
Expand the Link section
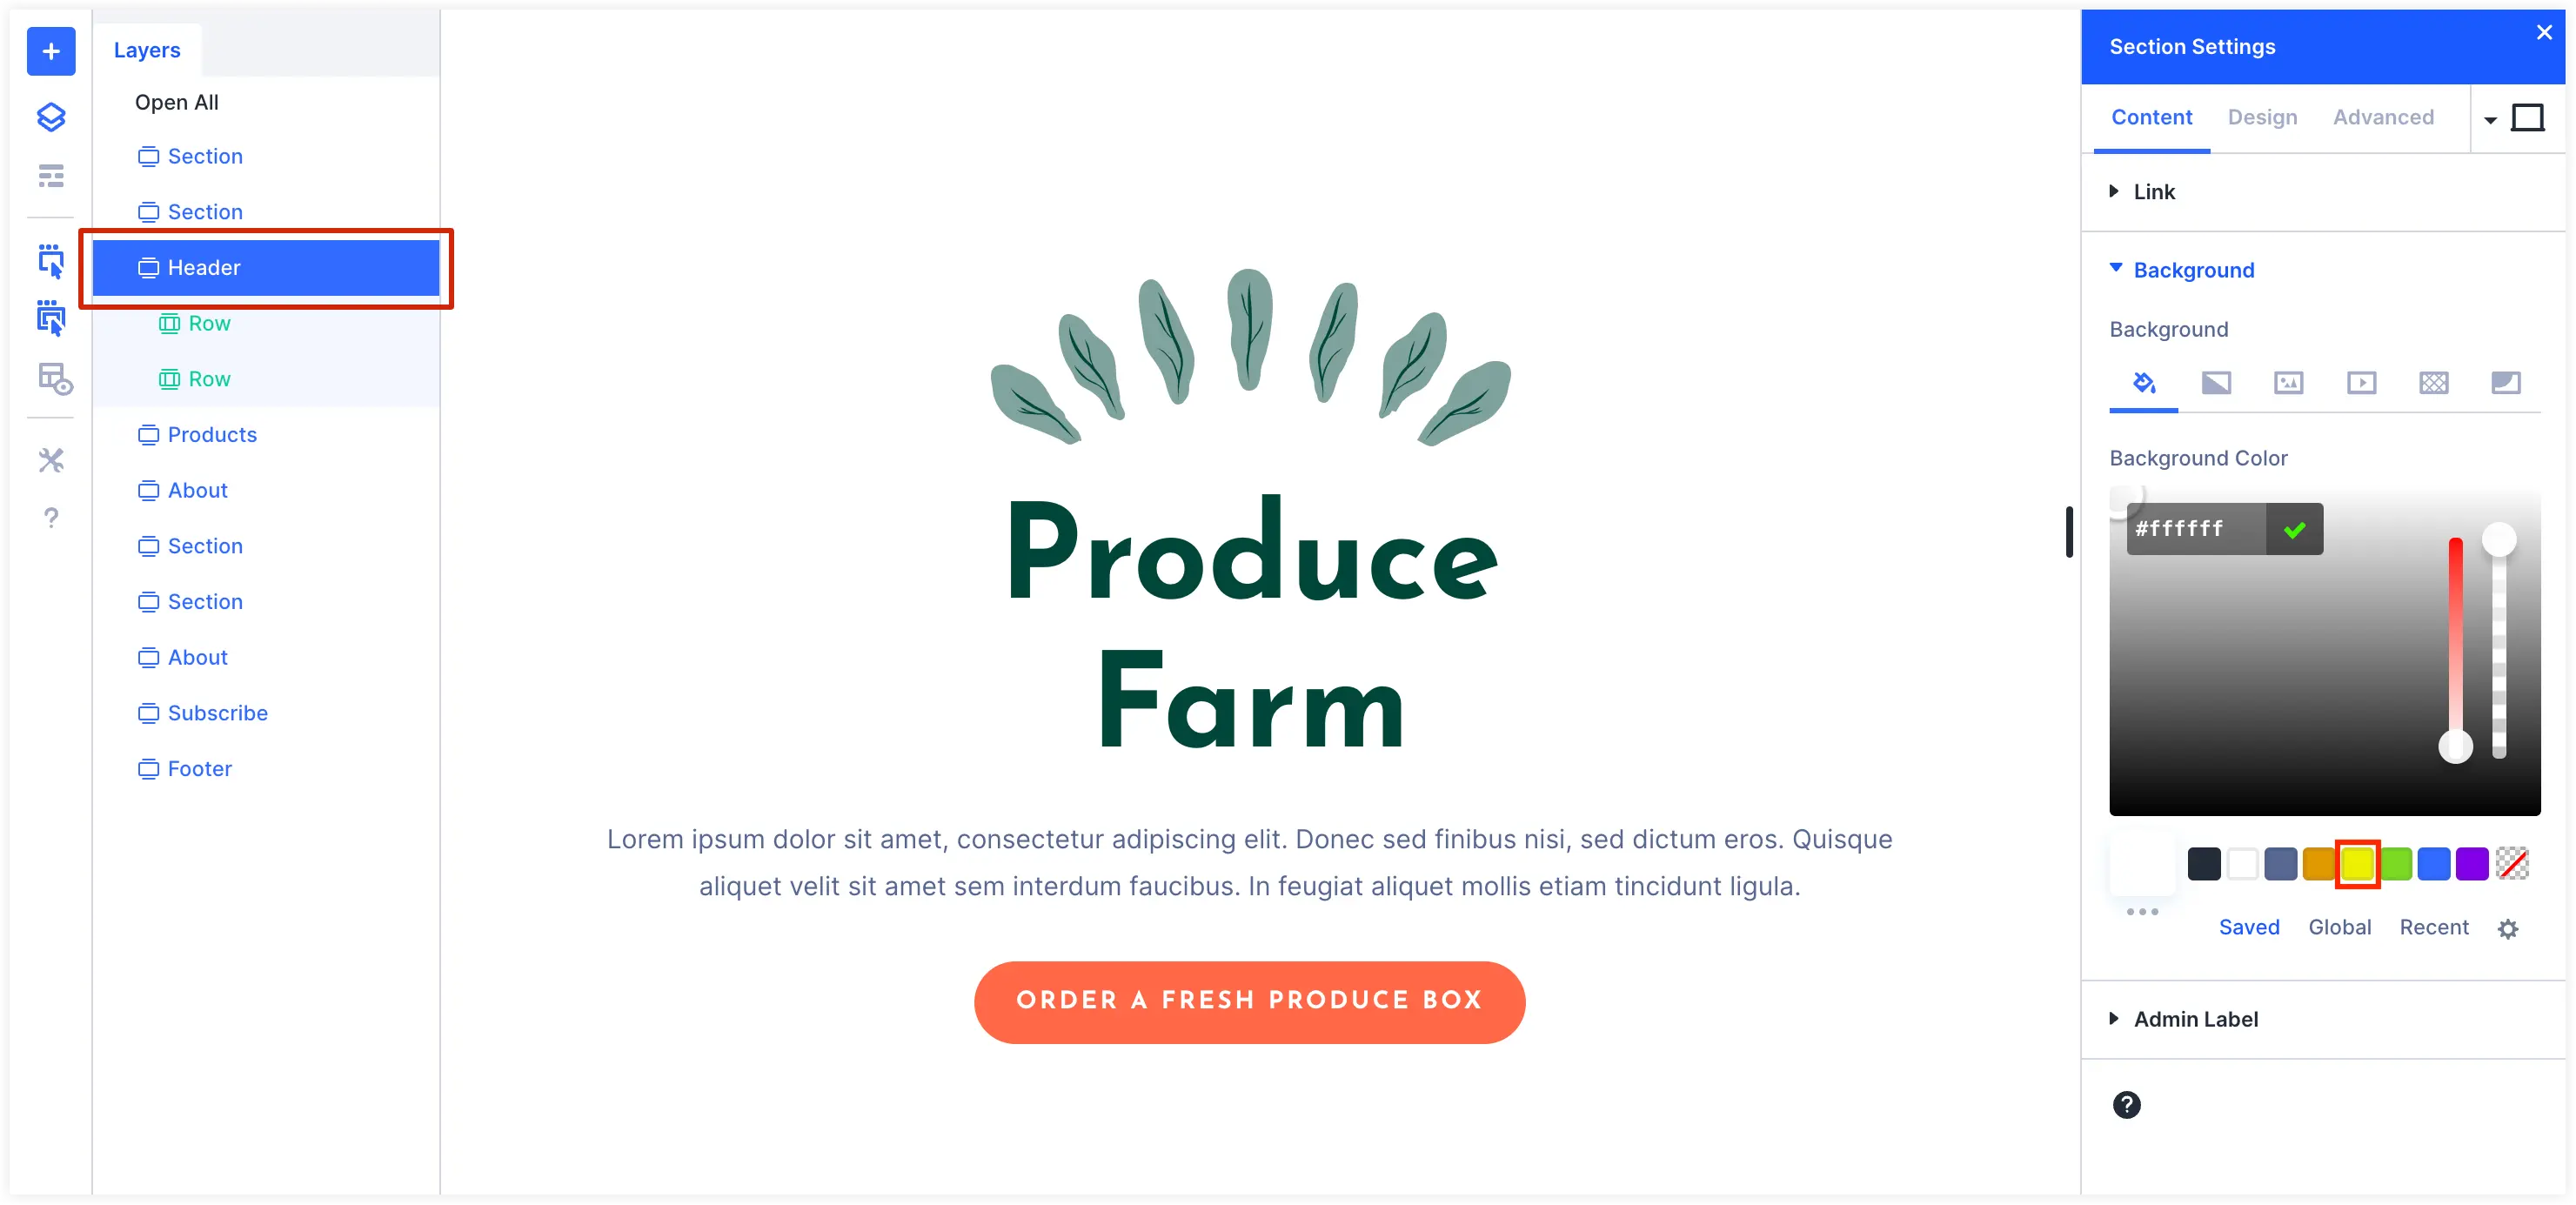[x=2154, y=191]
